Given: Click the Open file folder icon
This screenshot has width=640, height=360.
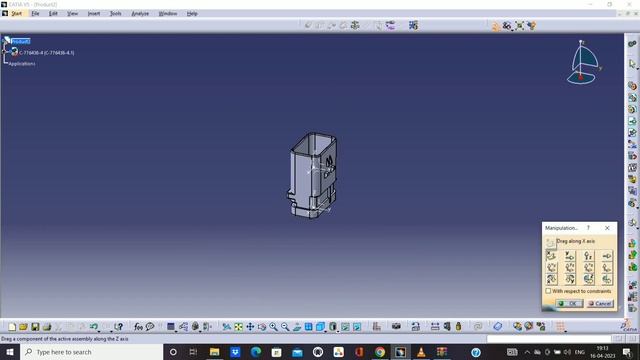Looking at the screenshot, I should (x=23, y=327).
